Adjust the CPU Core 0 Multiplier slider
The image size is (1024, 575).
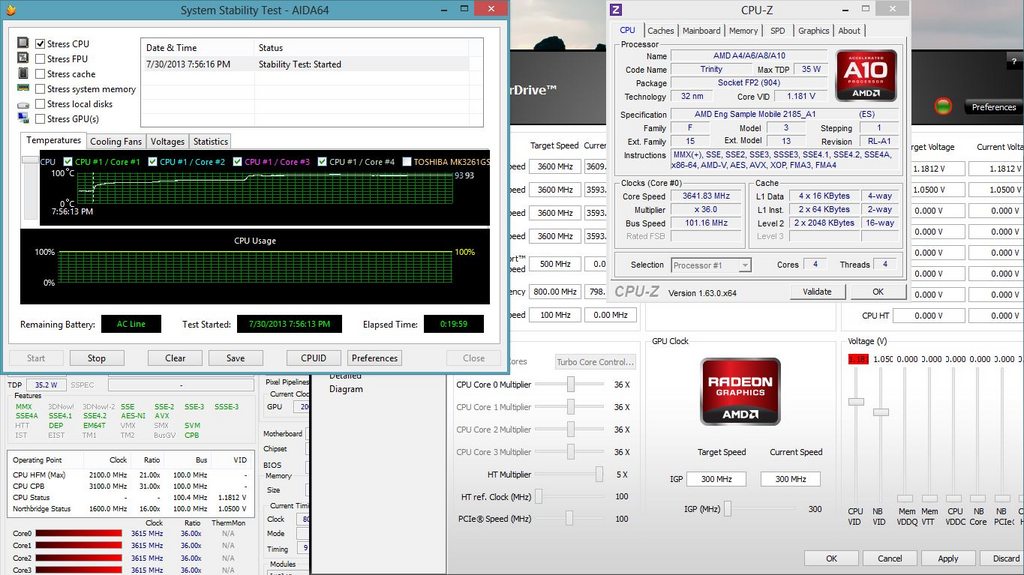571,385
